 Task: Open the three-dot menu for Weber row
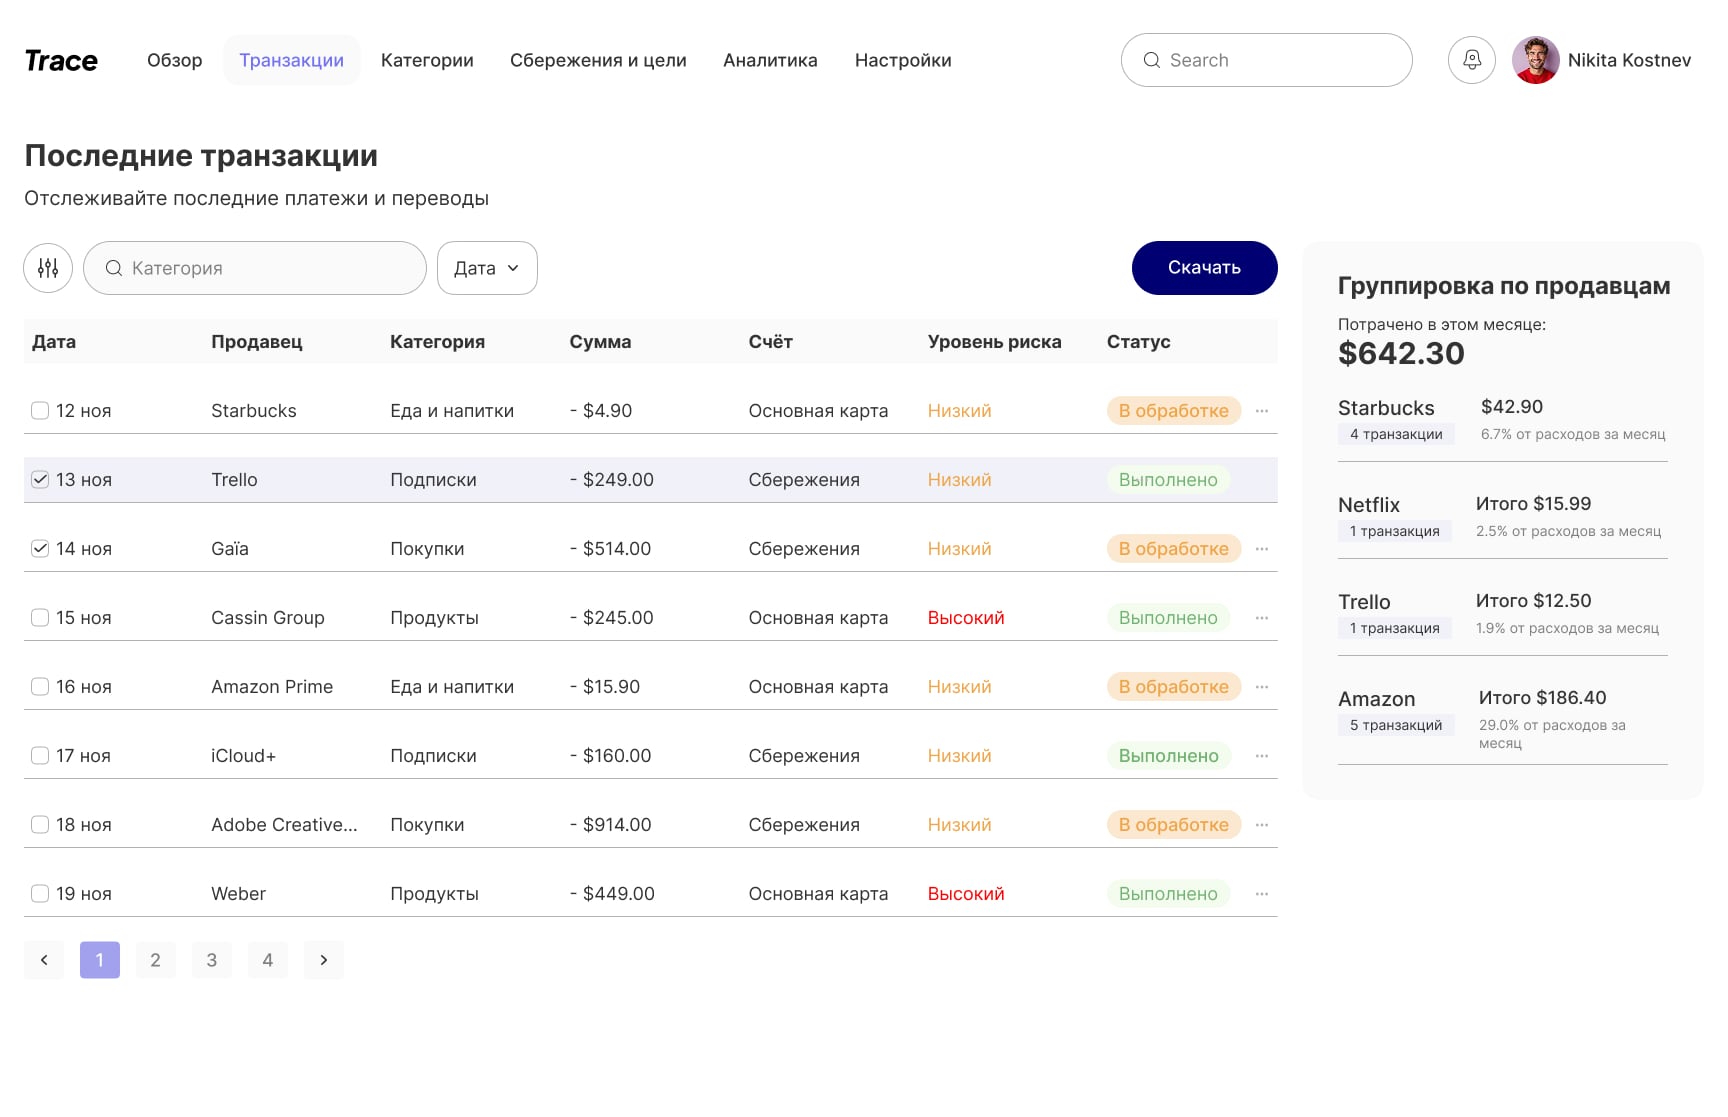pos(1262,894)
